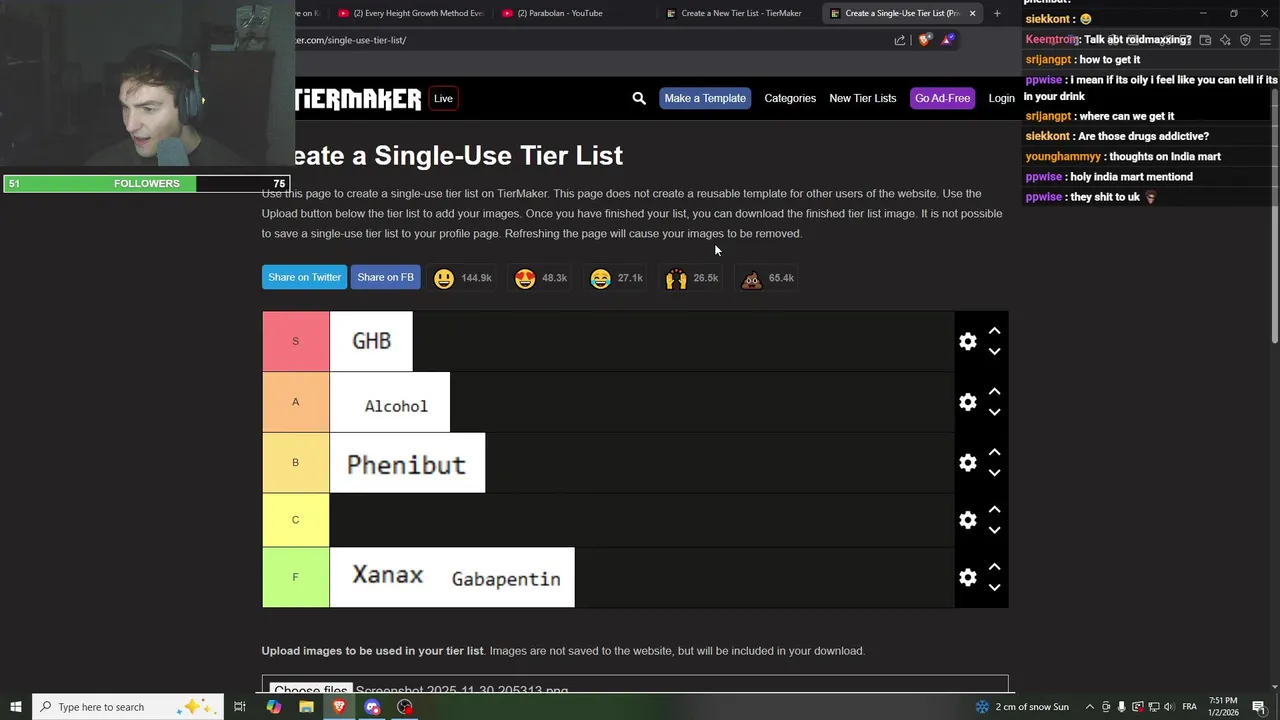Select the GHB tile in S tier
Viewport: 1280px width, 720px height.
(371, 341)
